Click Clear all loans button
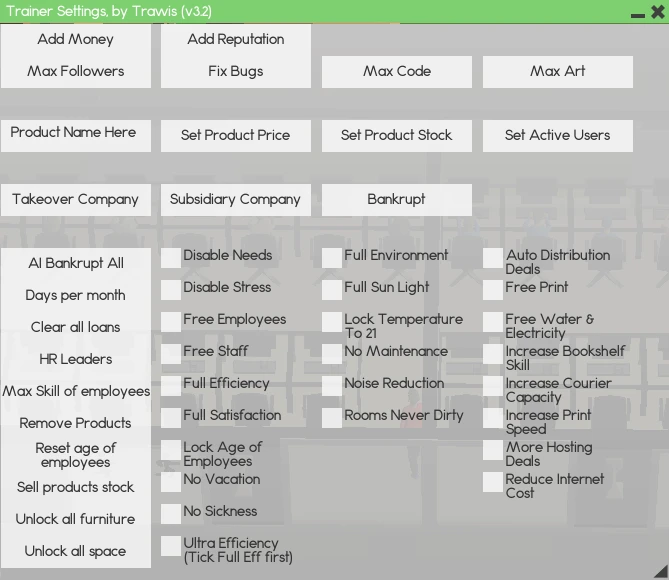Screen dimensions: 669x580 tap(76, 327)
